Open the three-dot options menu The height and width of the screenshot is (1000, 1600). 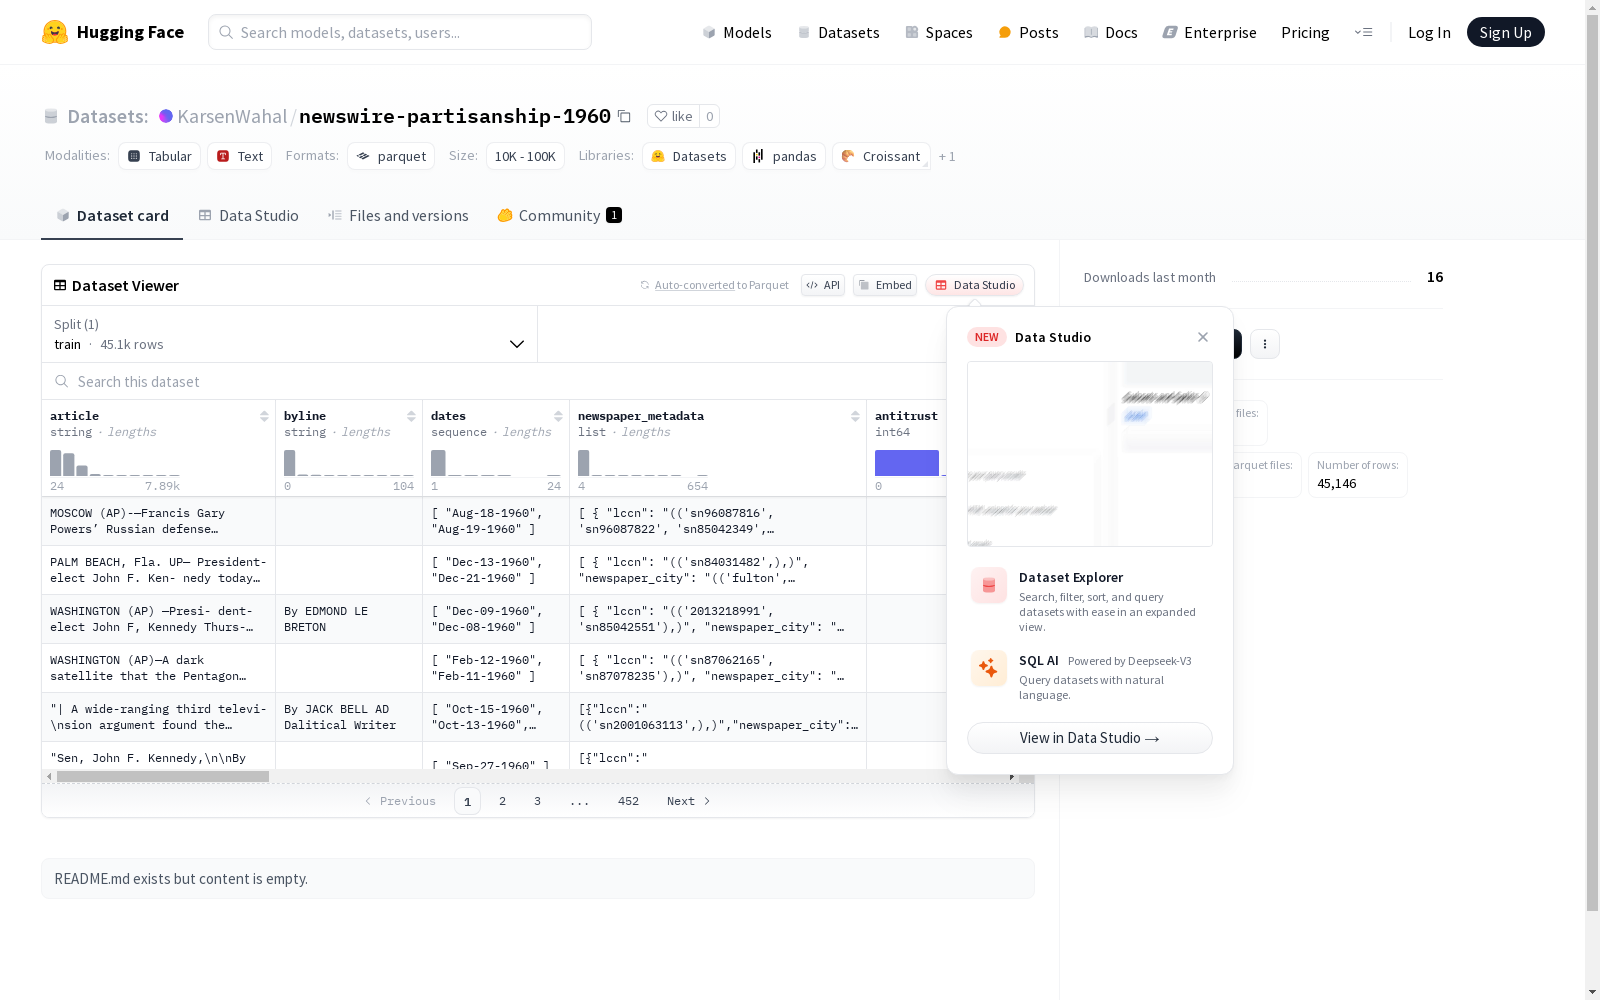1265,344
